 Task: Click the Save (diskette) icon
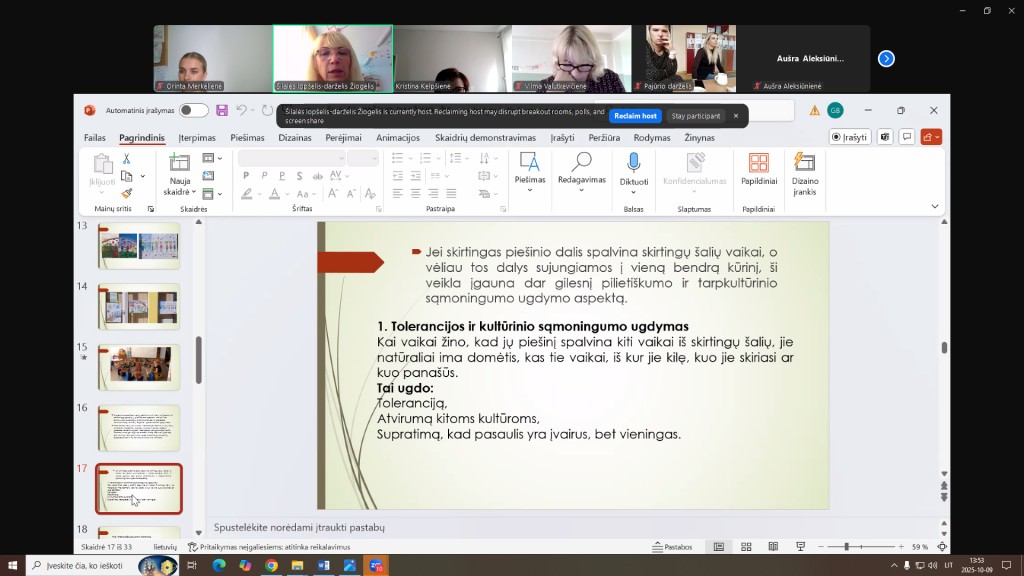(x=222, y=110)
